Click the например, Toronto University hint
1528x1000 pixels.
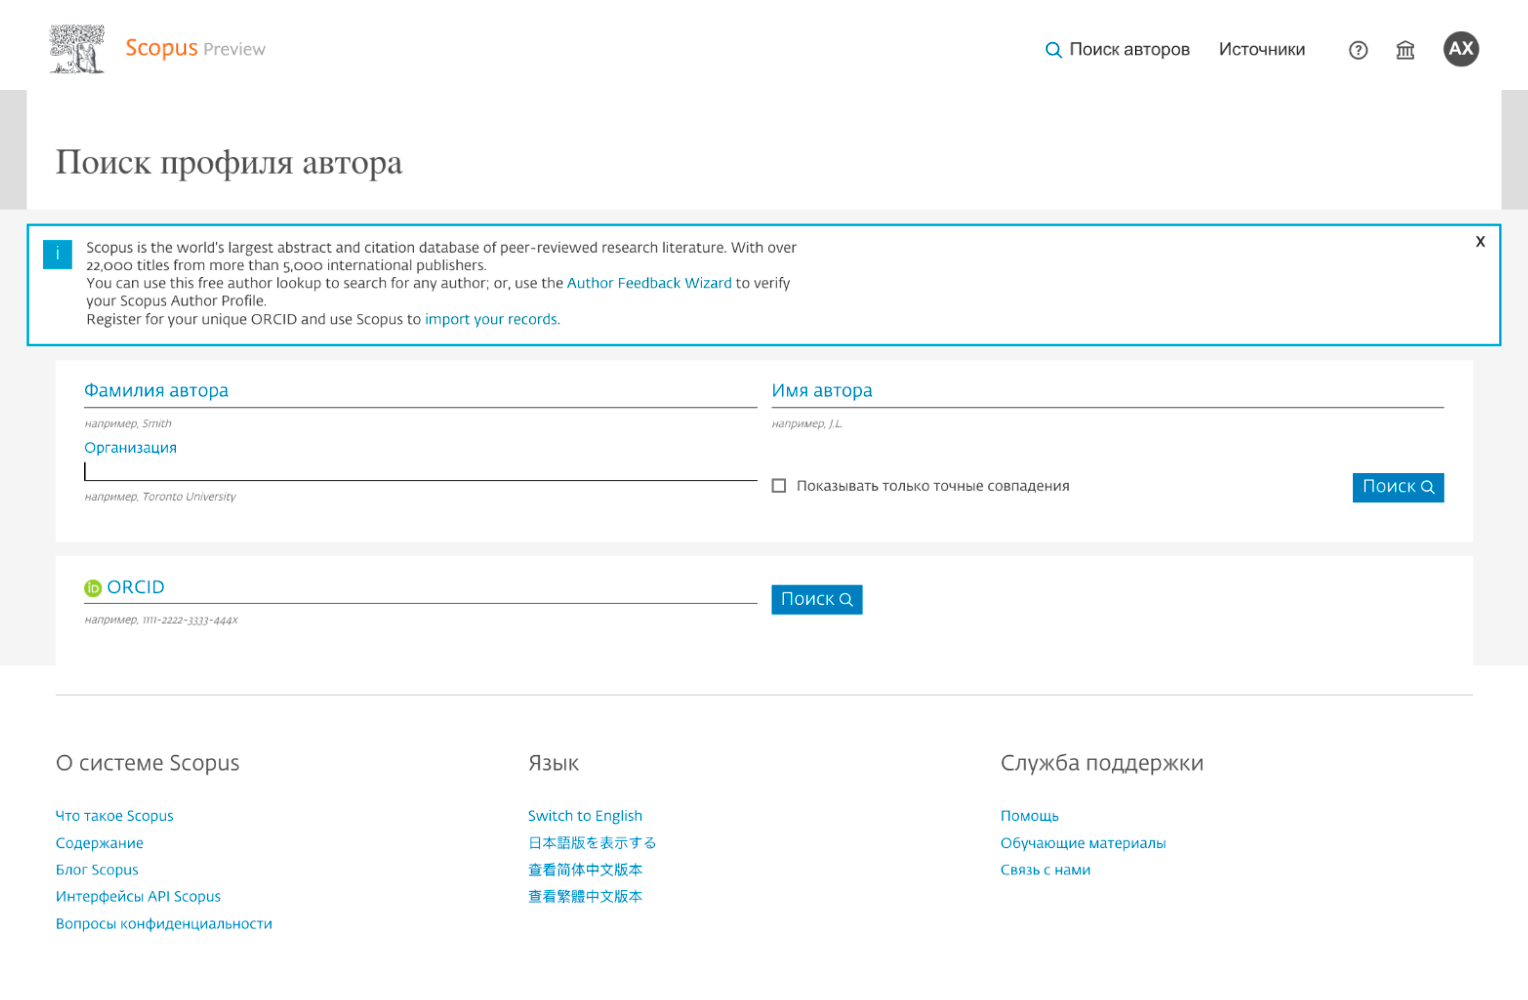(160, 497)
